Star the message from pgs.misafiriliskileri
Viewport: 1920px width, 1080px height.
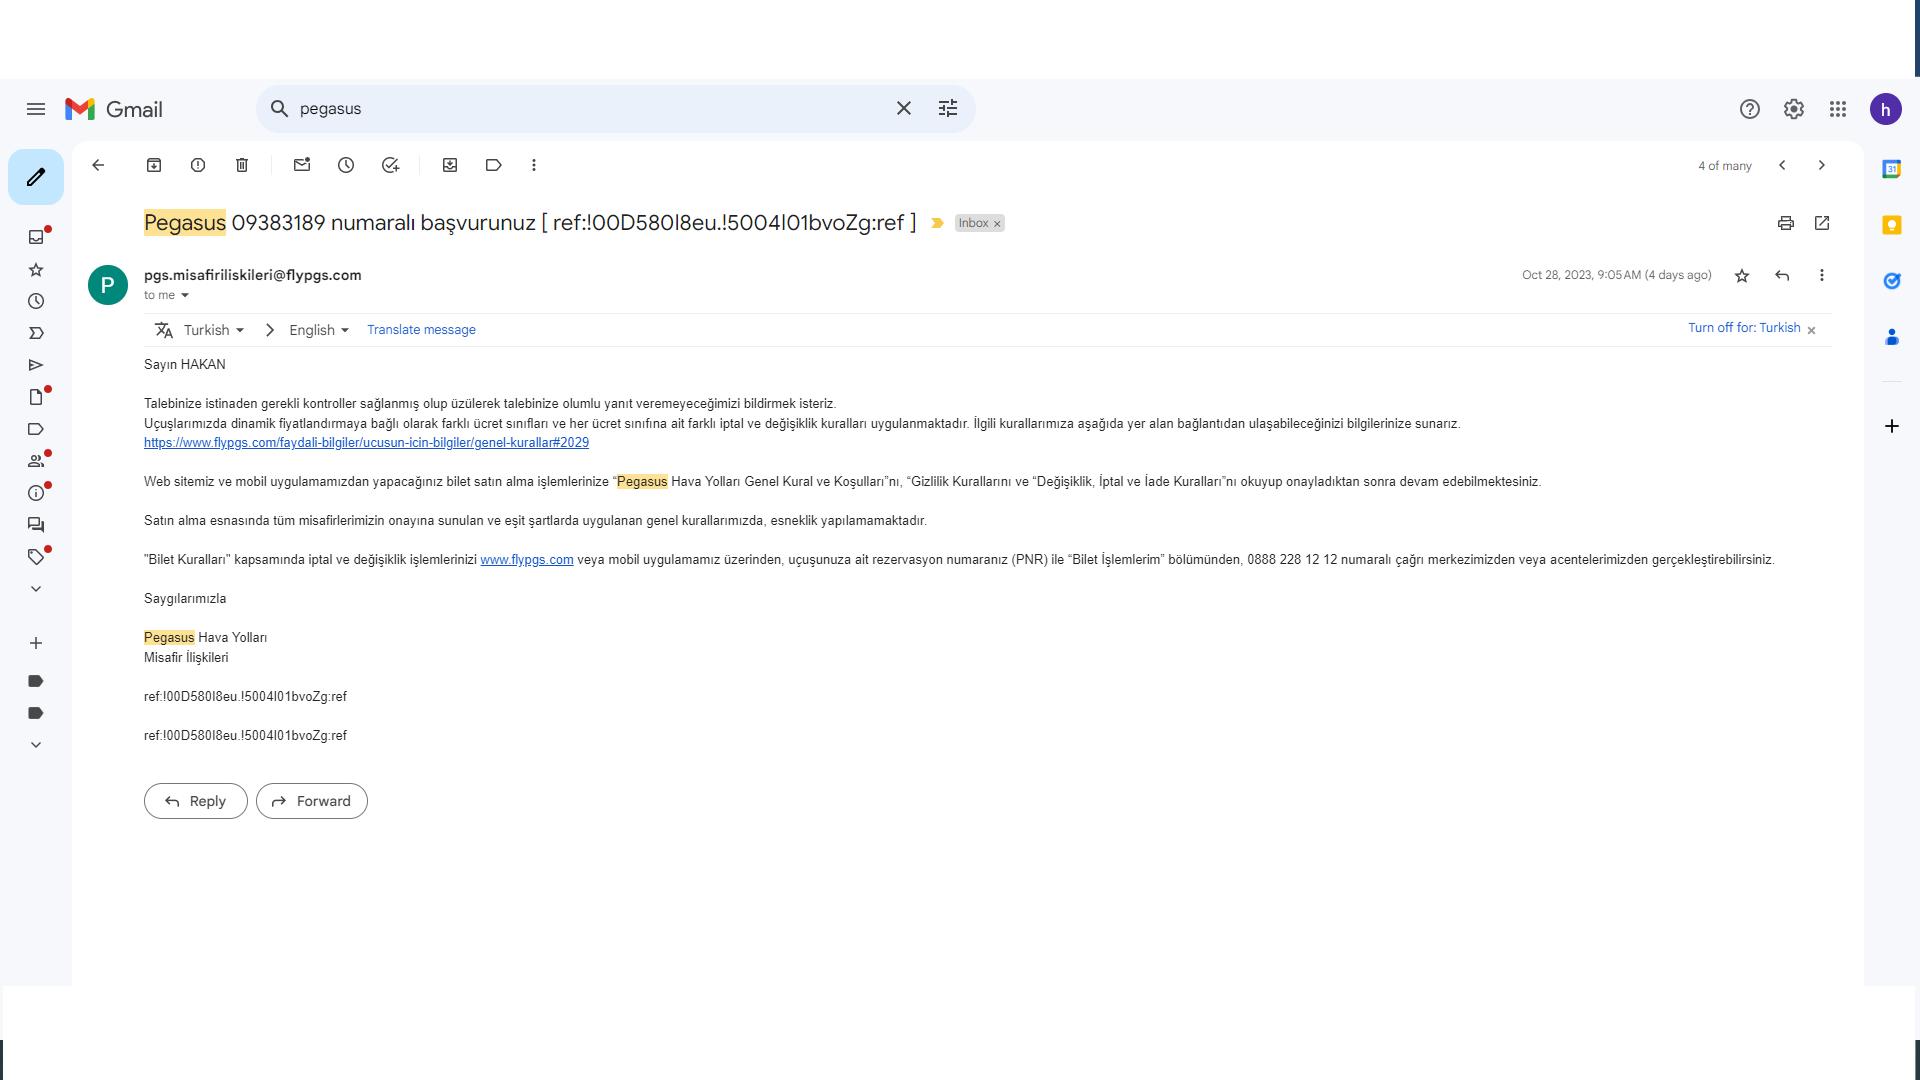tap(1742, 276)
